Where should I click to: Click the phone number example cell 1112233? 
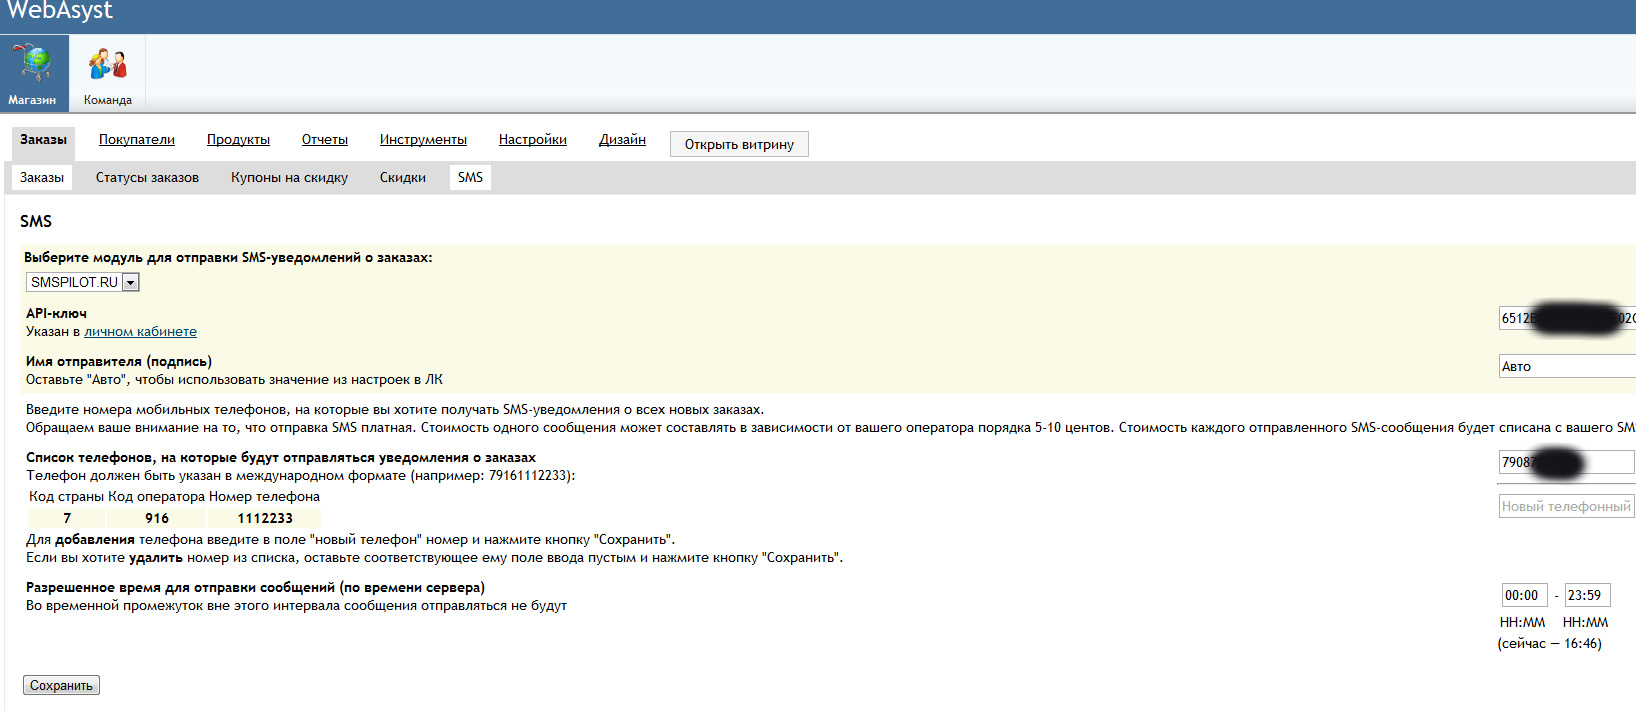click(265, 518)
